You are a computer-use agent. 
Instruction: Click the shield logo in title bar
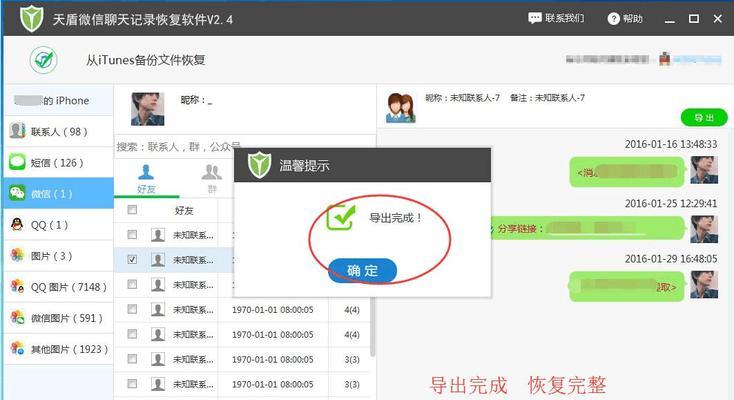tap(32, 19)
